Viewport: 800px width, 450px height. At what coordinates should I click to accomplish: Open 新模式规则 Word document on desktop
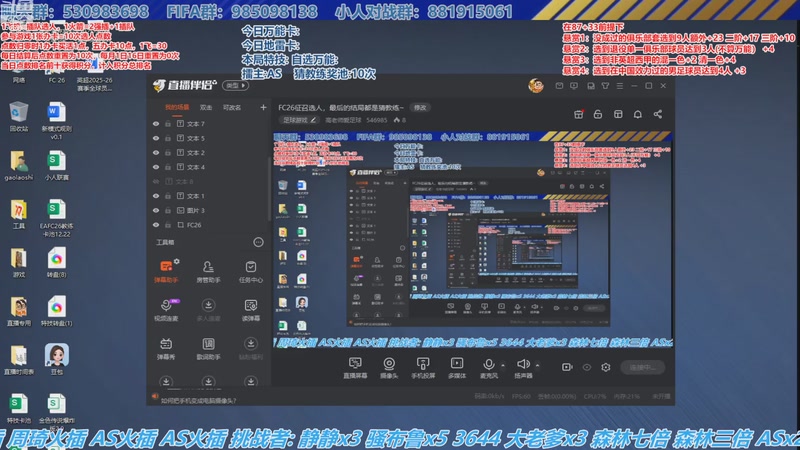pyautogui.click(x=56, y=121)
